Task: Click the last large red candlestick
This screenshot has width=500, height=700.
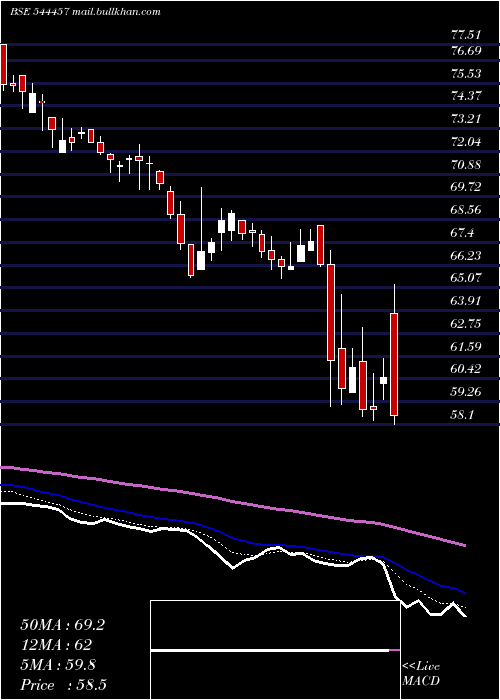Action: [394, 364]
